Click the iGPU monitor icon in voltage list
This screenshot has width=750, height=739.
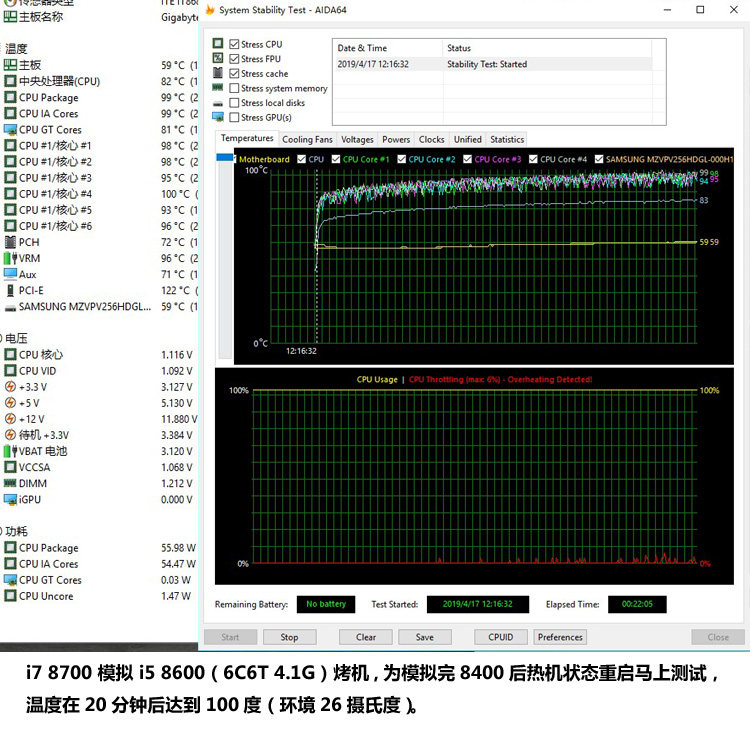(x=10, y=499)
